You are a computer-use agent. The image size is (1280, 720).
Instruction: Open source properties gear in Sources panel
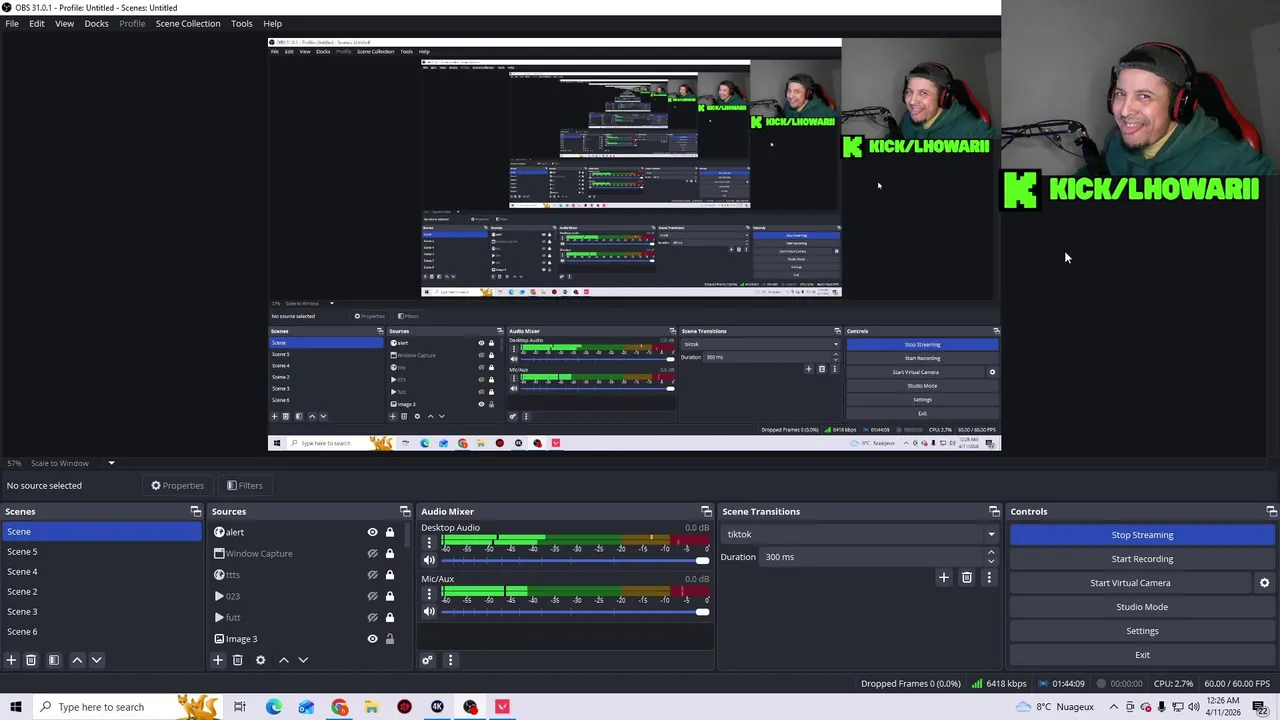point(260,660)
